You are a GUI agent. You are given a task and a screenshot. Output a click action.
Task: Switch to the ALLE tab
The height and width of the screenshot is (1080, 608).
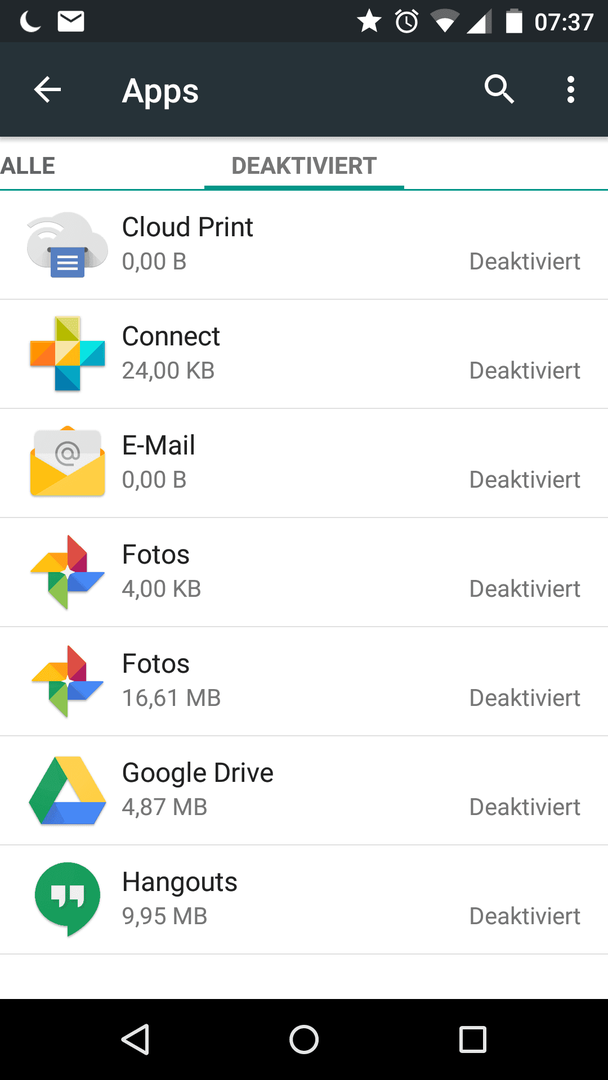click(28, 166)
